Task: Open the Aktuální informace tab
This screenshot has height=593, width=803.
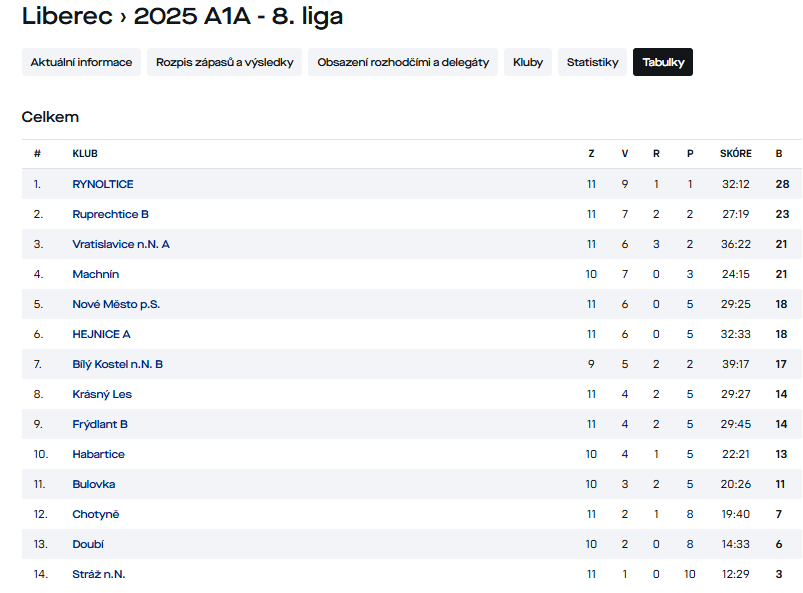Action: [x=81, y=62]
